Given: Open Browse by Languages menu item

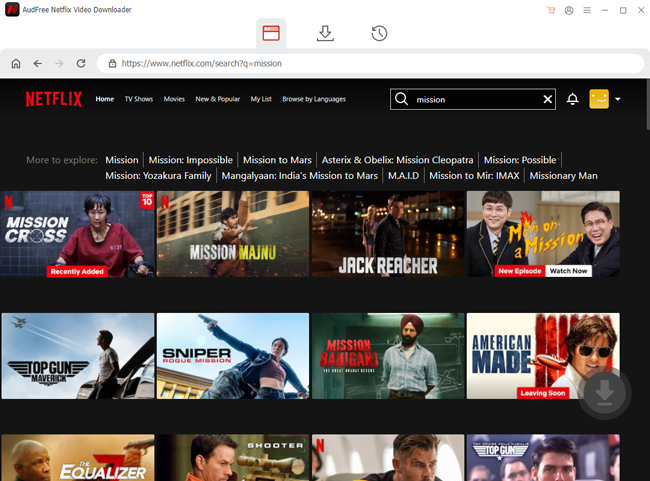Looking at the screenshot, I should pyautogui.click(x=314, y=99).
